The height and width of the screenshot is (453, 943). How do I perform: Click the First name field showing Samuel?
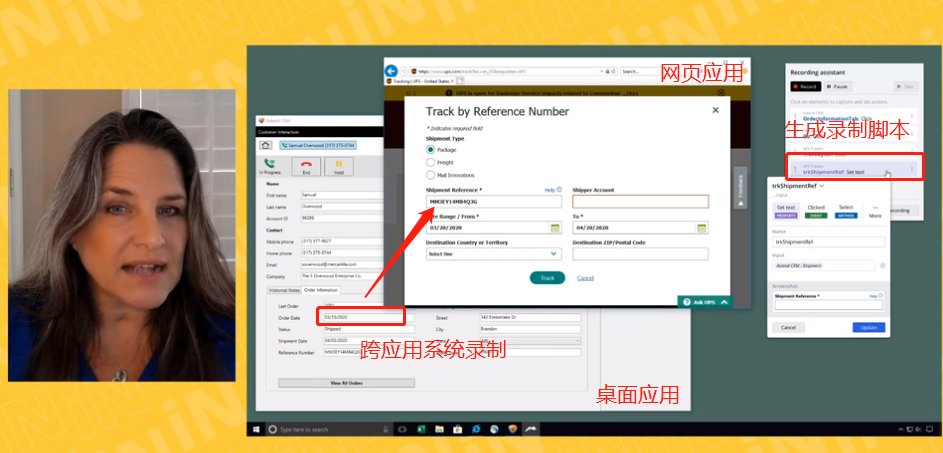tap(342, 195)
